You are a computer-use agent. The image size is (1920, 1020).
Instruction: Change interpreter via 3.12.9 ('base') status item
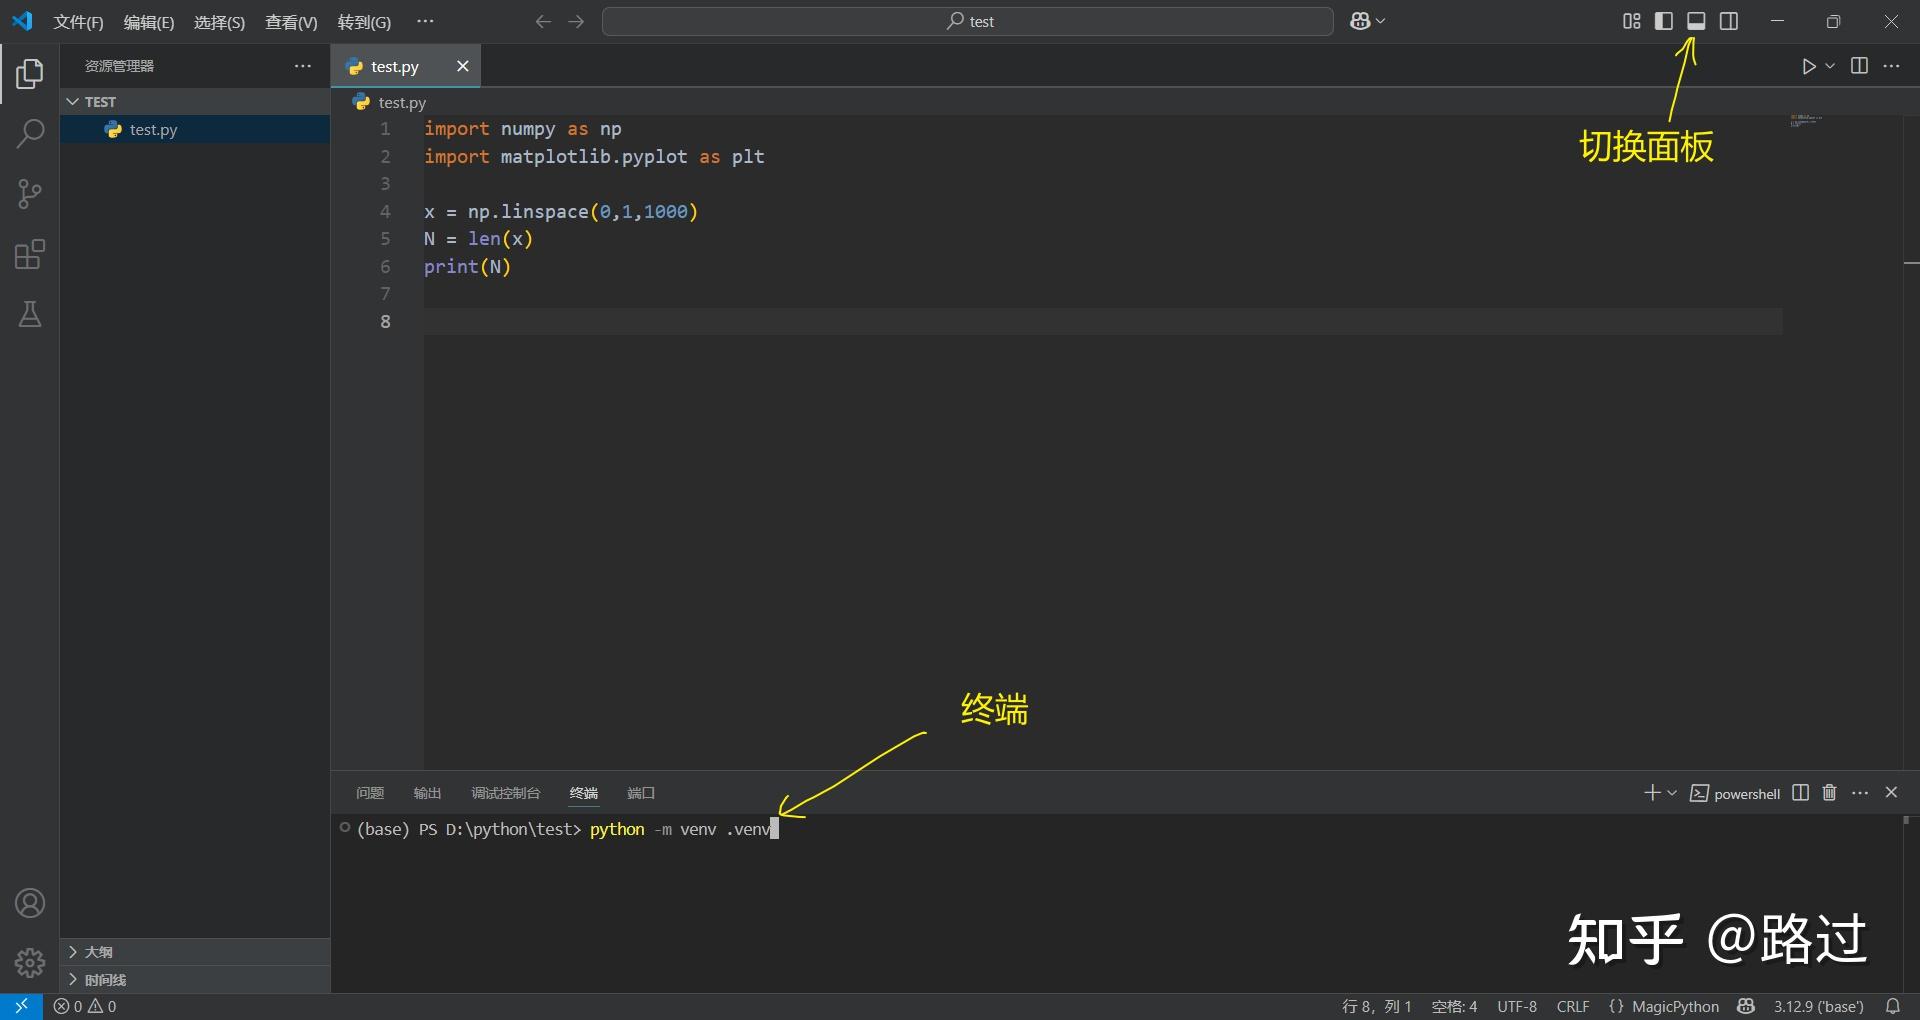(x=1816, y=1006)
